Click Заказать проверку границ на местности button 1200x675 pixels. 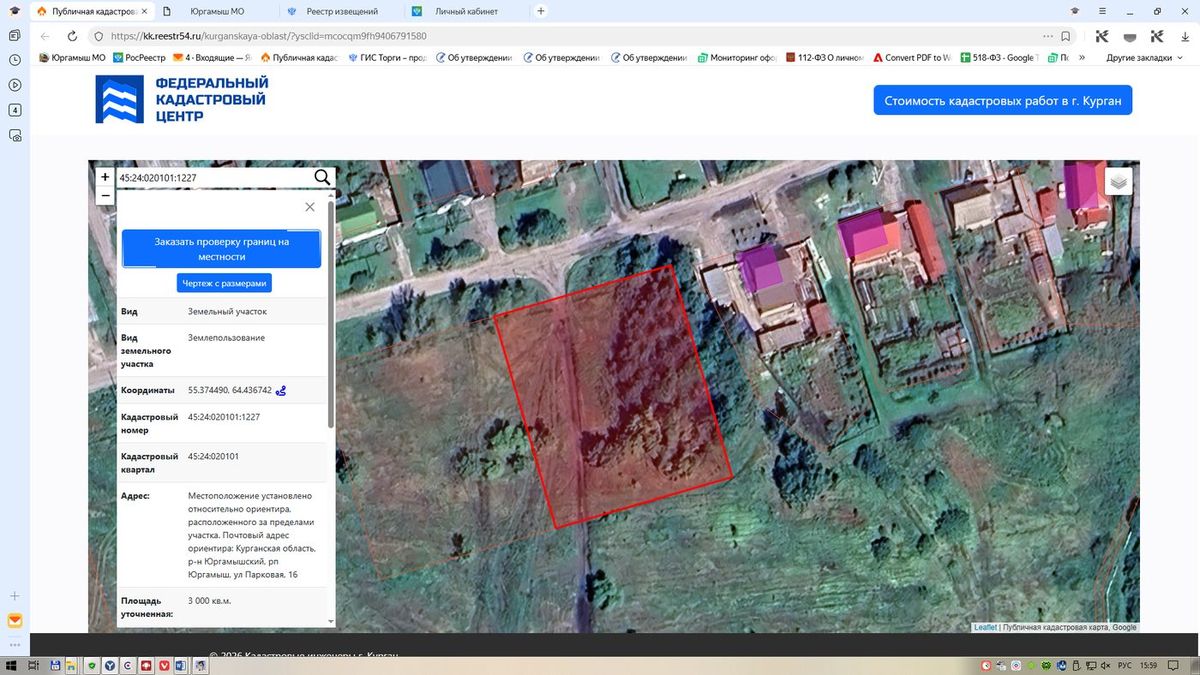221,249
